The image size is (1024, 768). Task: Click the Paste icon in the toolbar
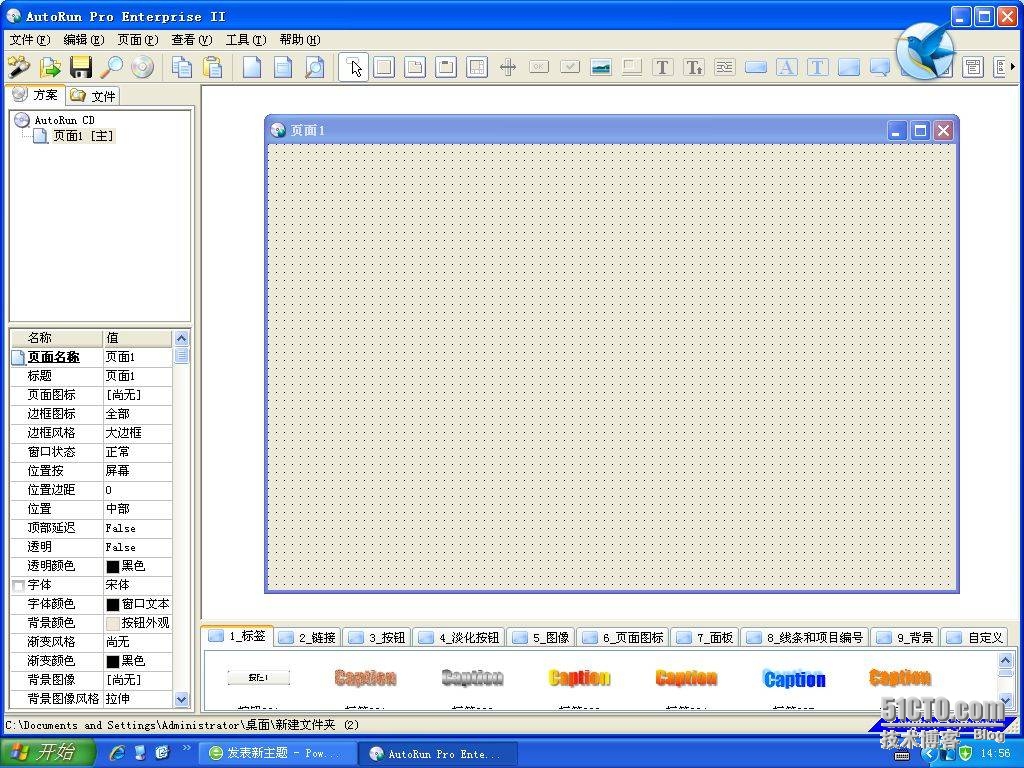tap(212, 67)
